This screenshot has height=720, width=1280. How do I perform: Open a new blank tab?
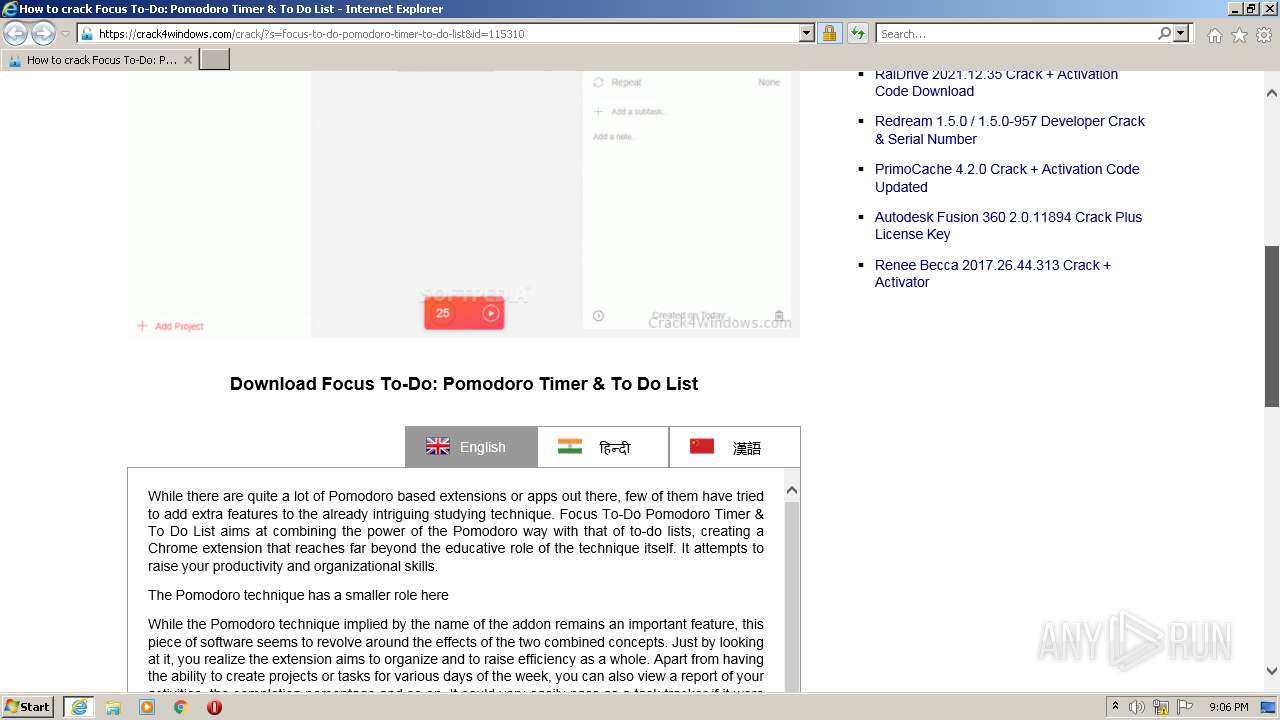215,60
